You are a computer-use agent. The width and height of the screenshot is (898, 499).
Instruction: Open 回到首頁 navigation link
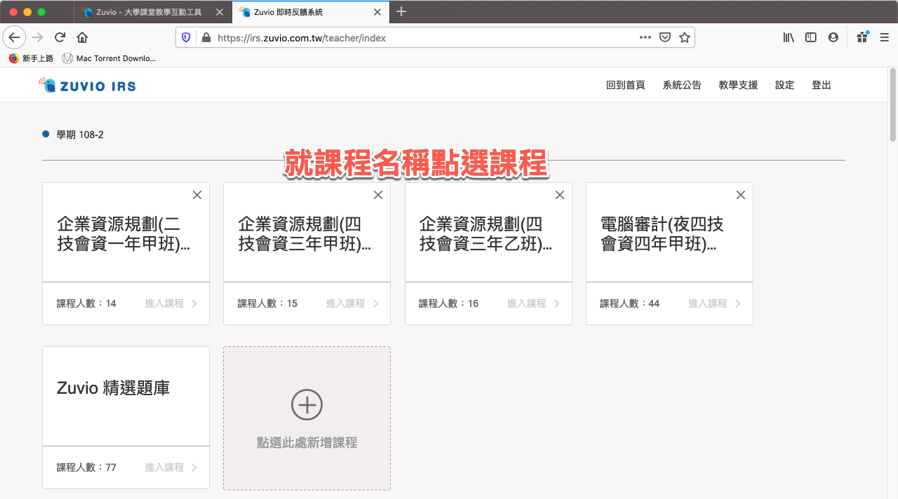coord(625,85)
